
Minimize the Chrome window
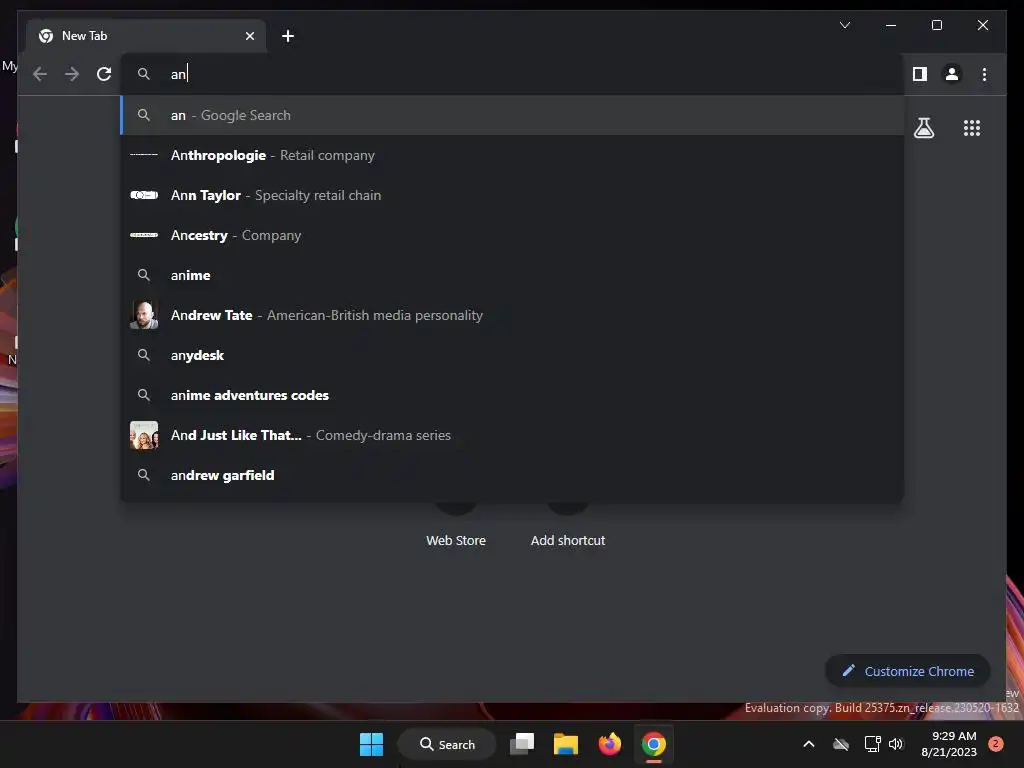(x=891, y=25)
